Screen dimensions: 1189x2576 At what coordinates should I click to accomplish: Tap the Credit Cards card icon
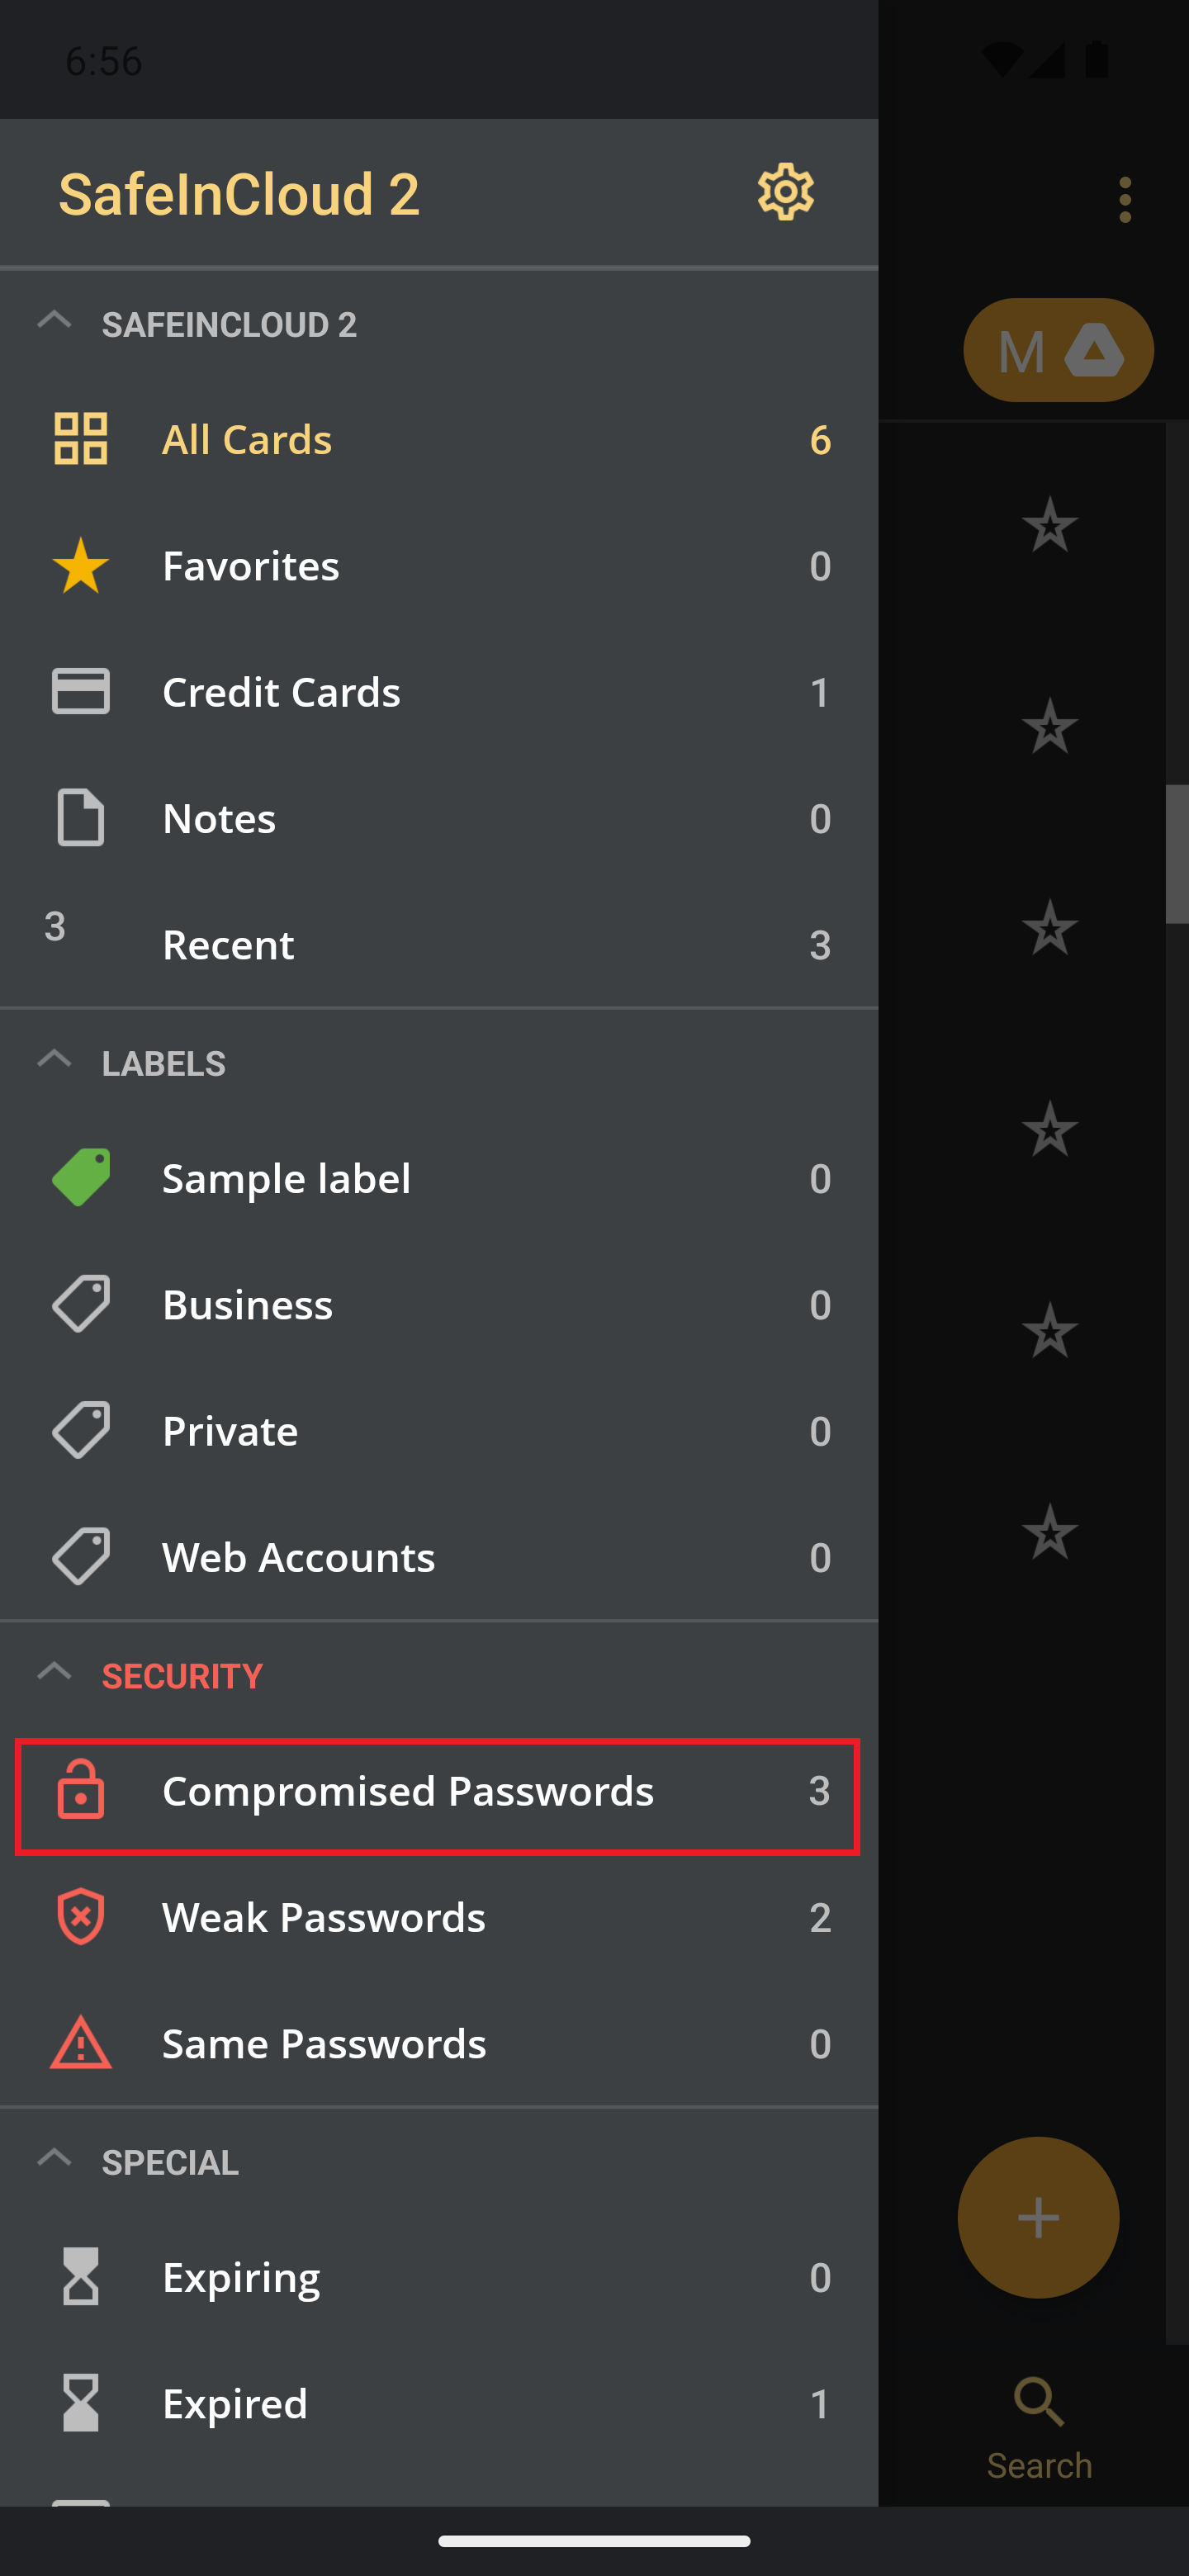pyautogui.click(x=80, y=691)
